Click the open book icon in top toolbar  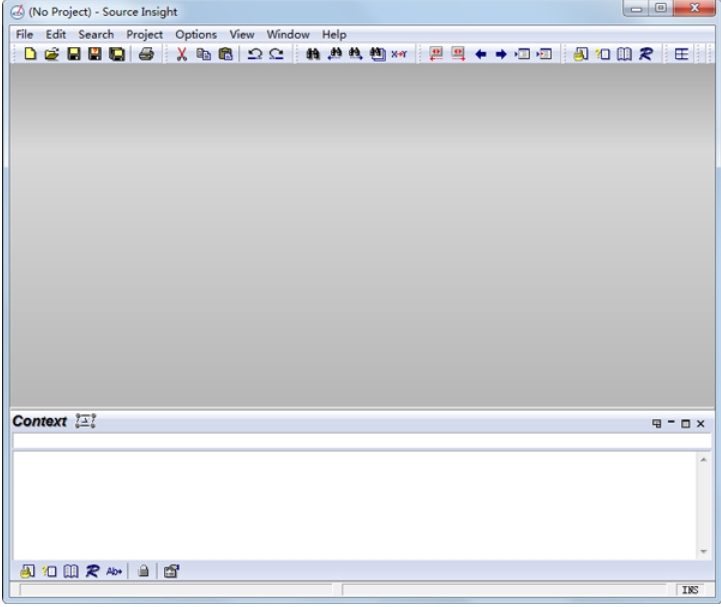624,54
